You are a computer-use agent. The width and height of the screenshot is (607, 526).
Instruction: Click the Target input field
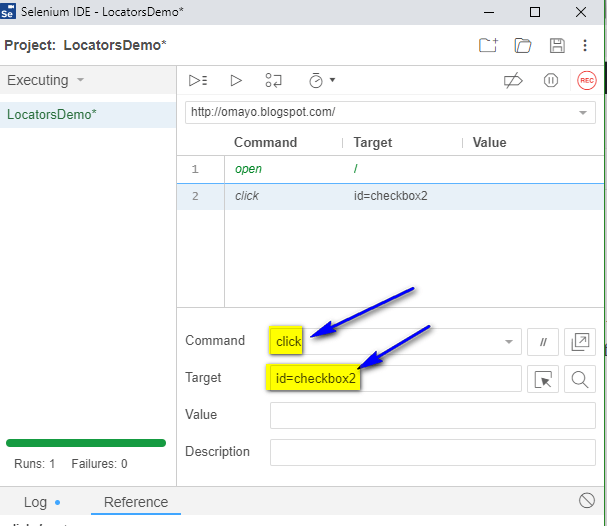tap(395, 378)
